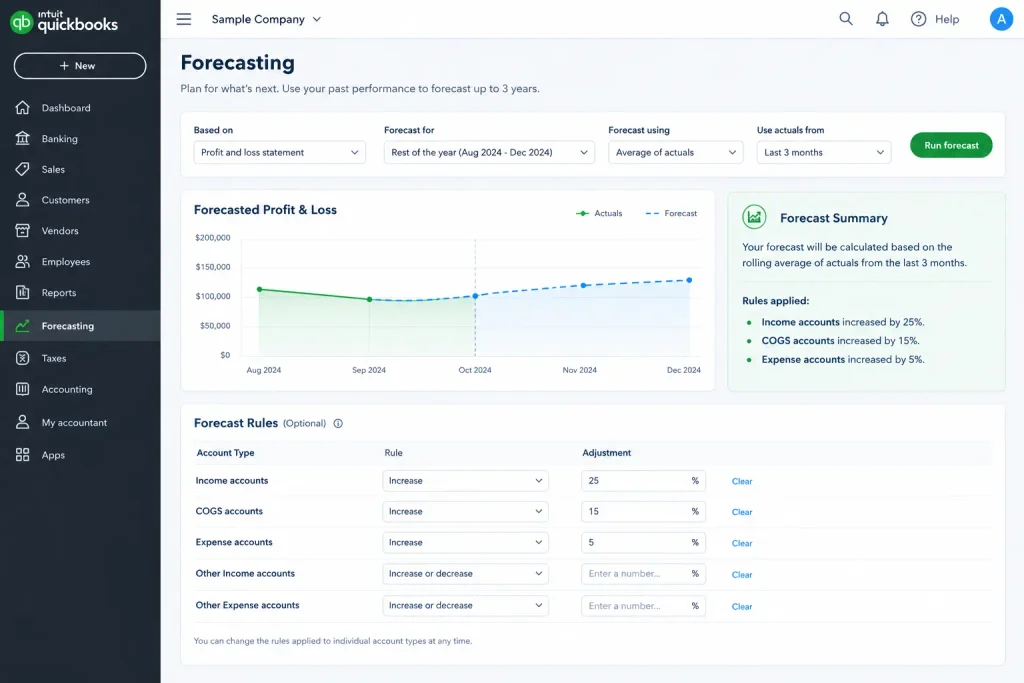Click the Forecast legend entry
Viewport: 1024px width, 683px height.
coord(671,214)
